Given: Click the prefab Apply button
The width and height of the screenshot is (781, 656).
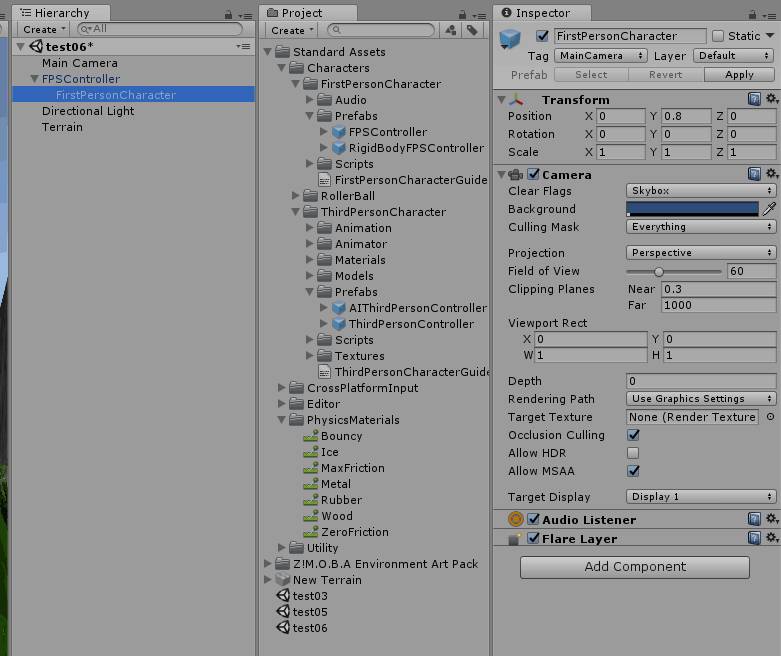Looking at the screenshot, I should 739,75.
